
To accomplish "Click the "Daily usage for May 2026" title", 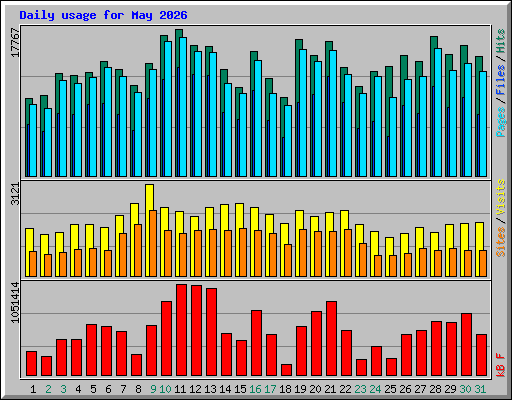I will (103, 15).
